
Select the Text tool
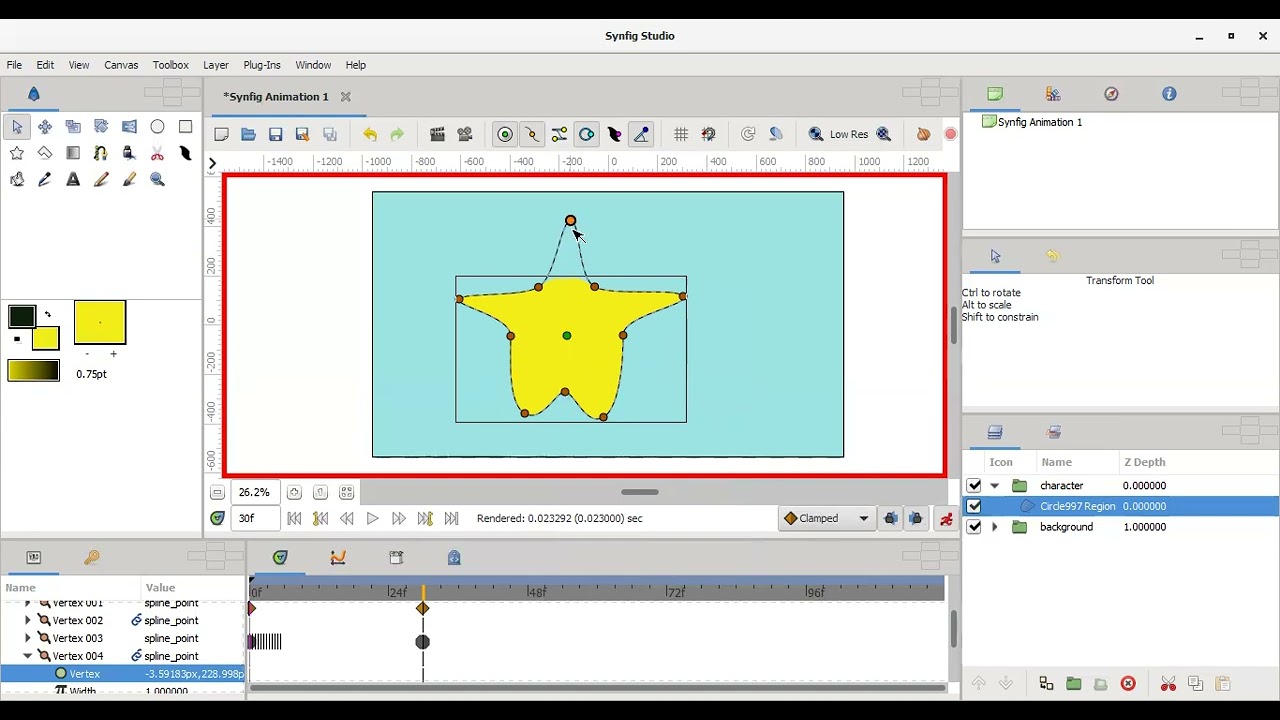pyautogui.click(x=73, y=179)
